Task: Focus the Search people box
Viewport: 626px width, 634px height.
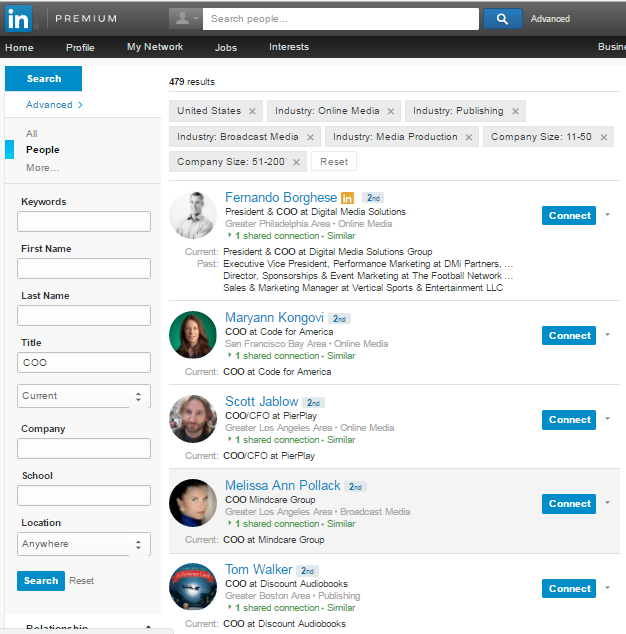Action: click(x=340, y=19)
